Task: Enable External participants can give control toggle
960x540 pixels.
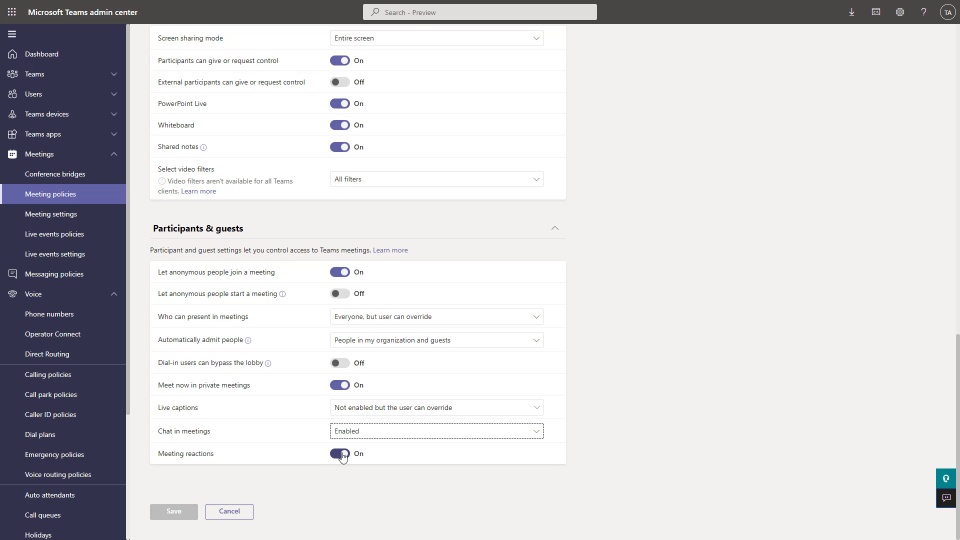Action: 340,82
